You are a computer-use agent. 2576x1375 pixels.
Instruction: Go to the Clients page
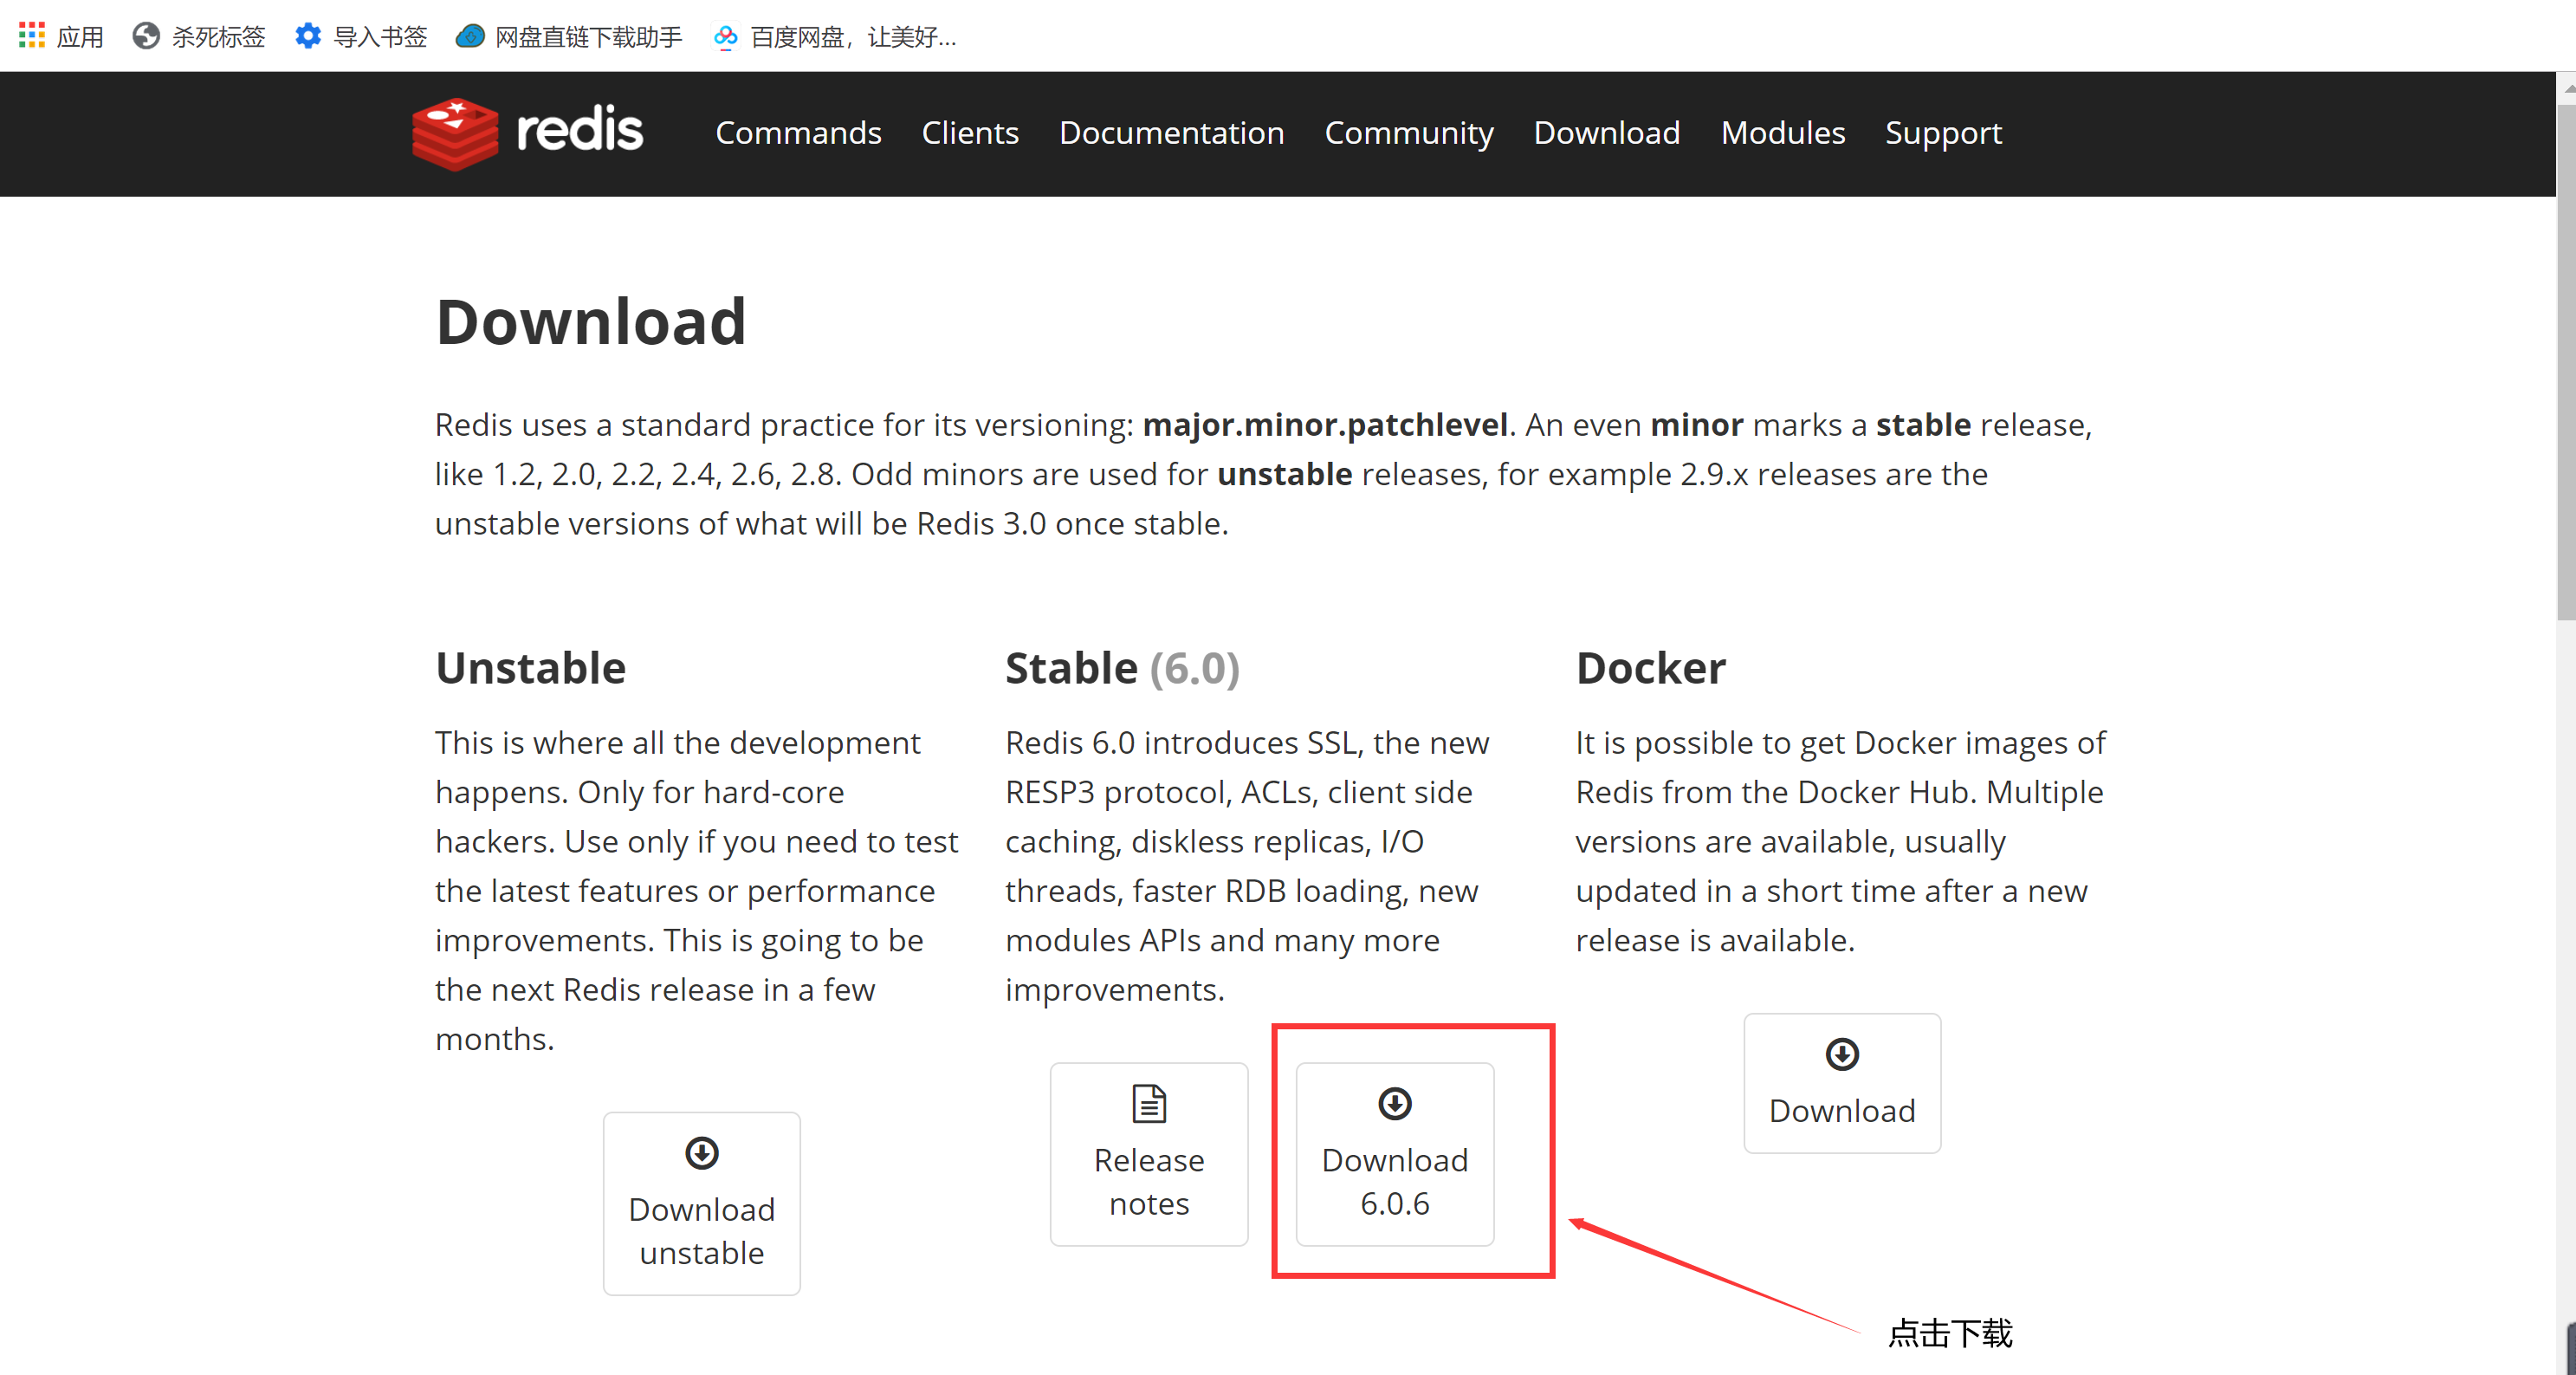(970, 133)
